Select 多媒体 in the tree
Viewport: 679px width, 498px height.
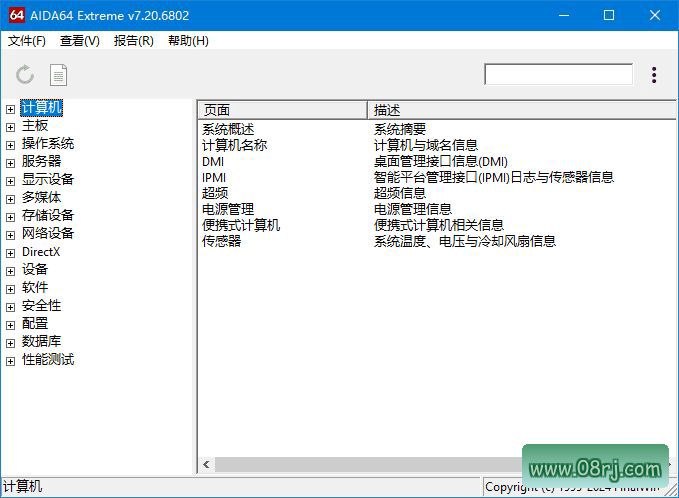coord(42,197)
